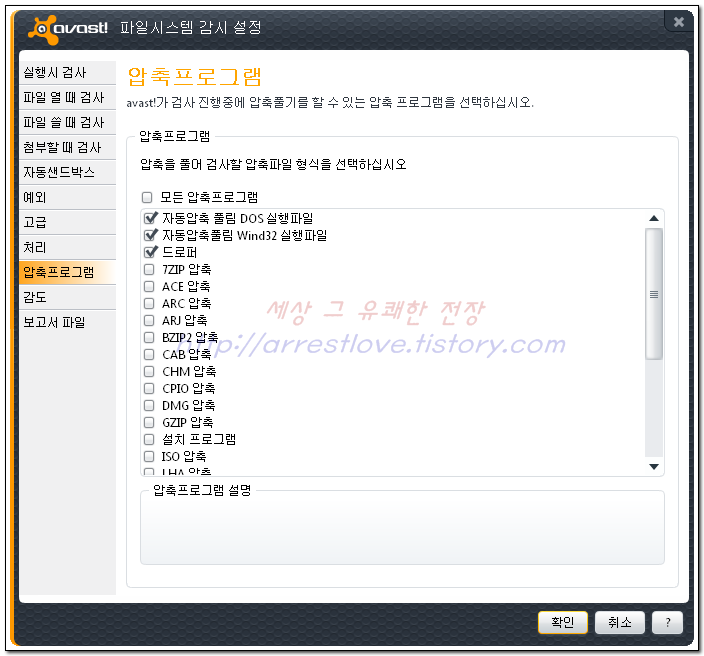This screenshot has height=656, width=704.
Task: Cancel changes with the 취소 button
Action: [x=620, y=622]
